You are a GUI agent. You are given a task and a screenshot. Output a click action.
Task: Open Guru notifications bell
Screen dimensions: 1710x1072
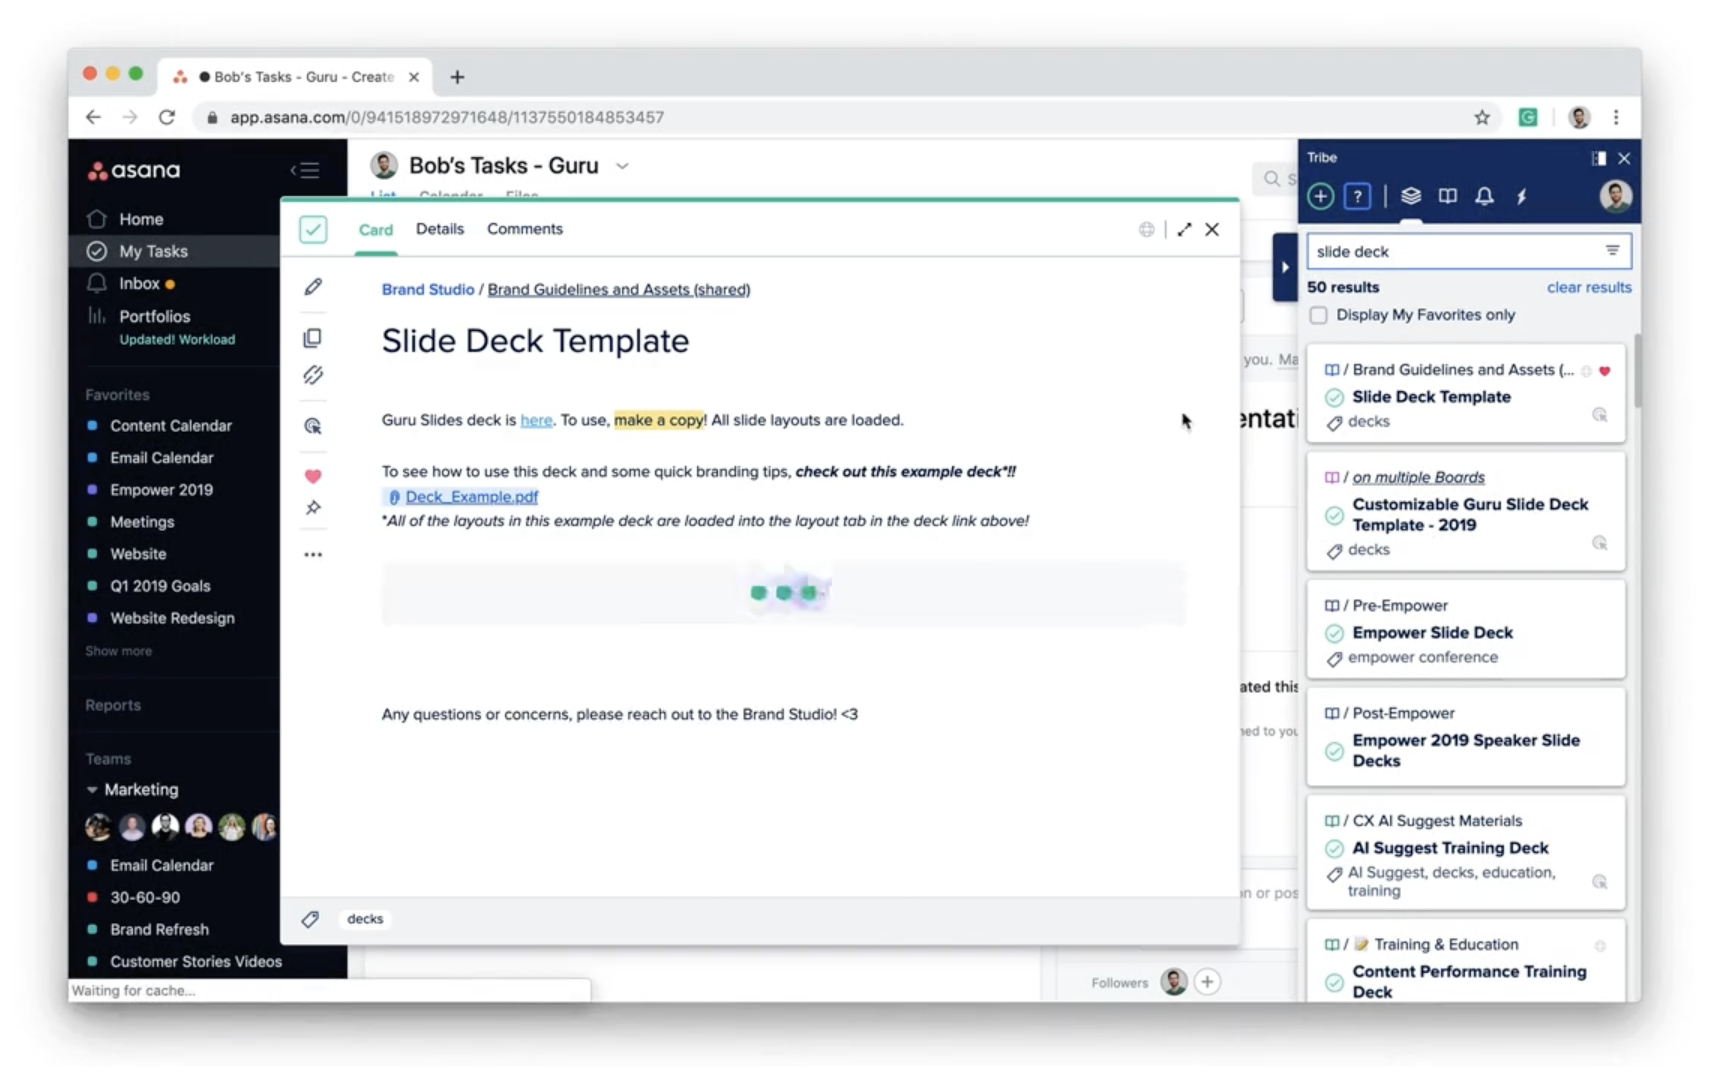click(x=1484, y=196)
